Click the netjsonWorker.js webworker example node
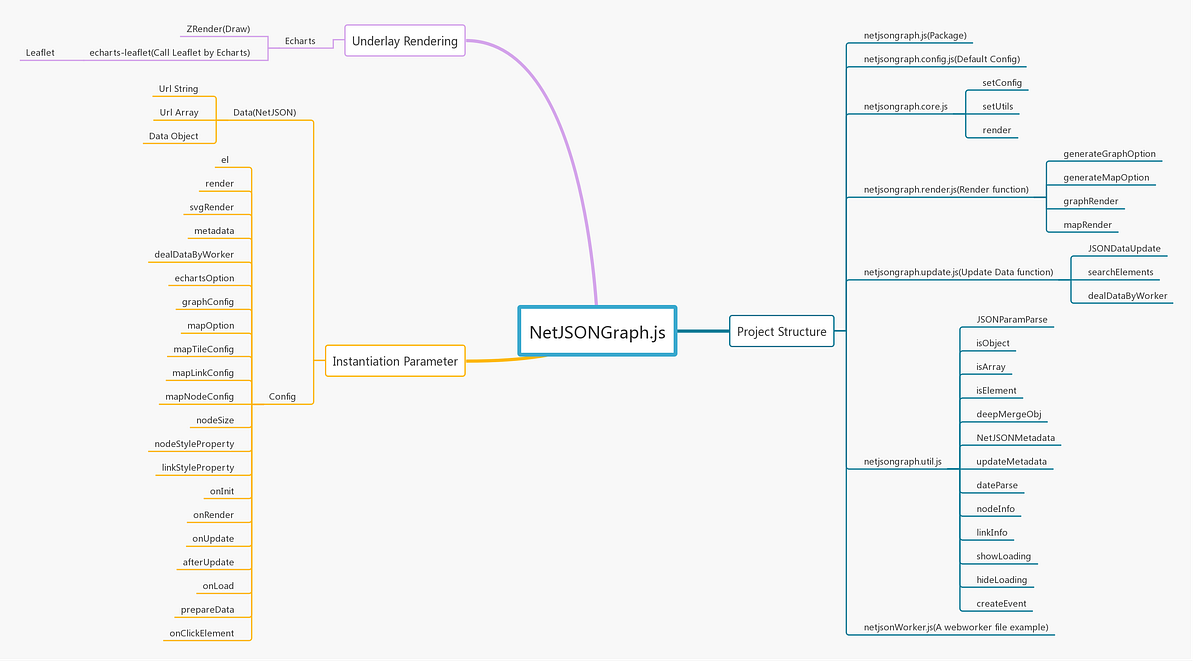The height and width of the screenshot is (665, 1200). 957,629
